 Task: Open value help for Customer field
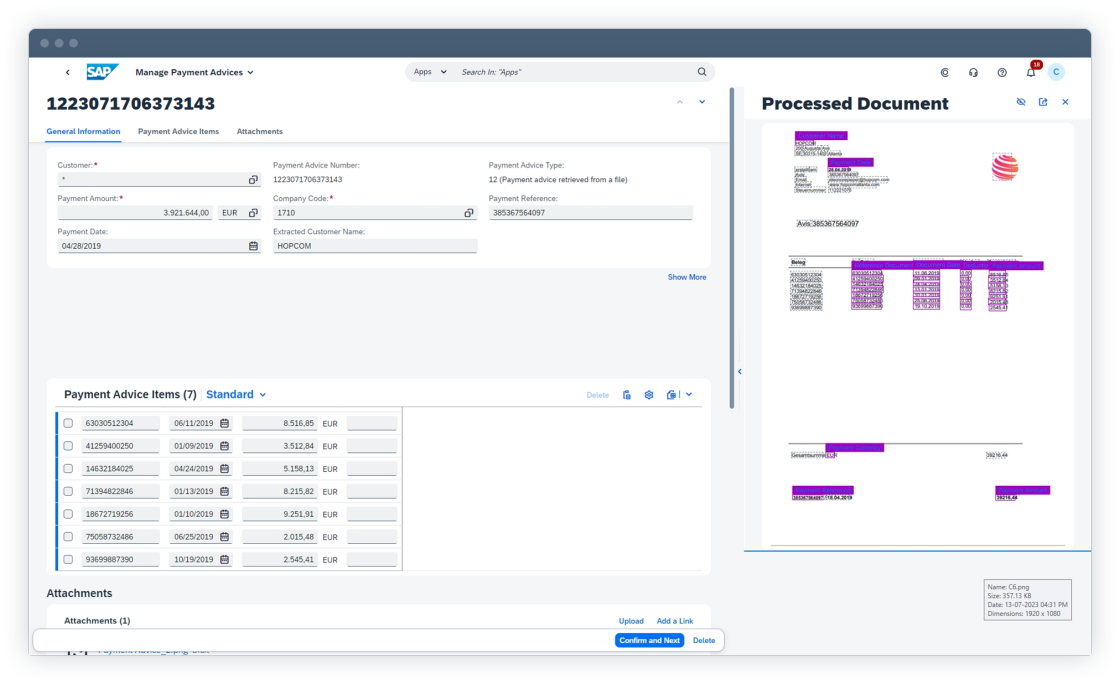[253, 180]
